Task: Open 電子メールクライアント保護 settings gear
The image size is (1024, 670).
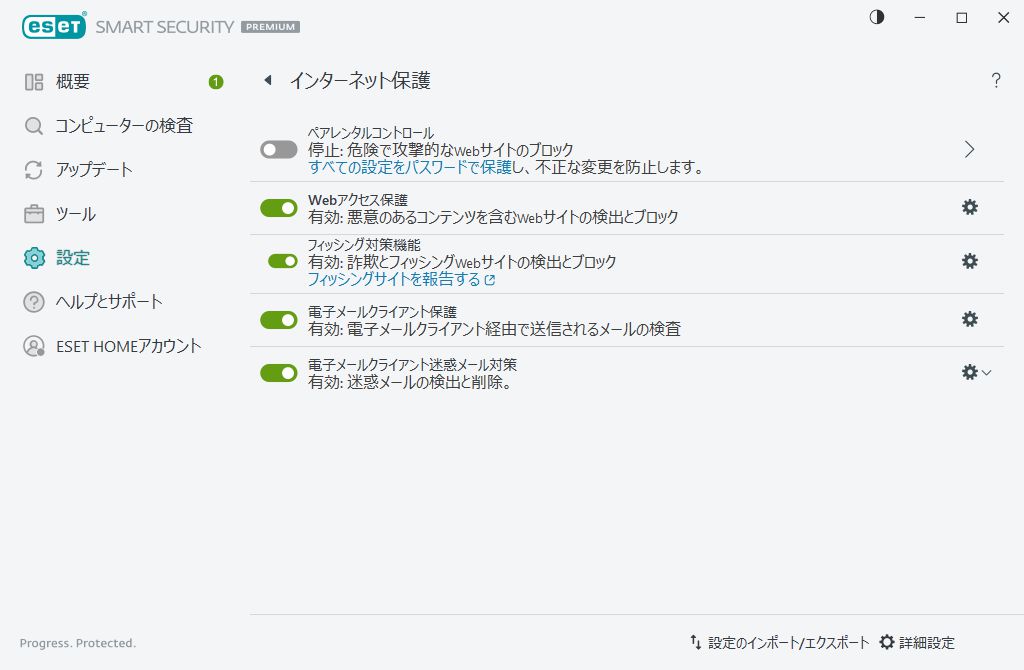Action: pos(968,319)
